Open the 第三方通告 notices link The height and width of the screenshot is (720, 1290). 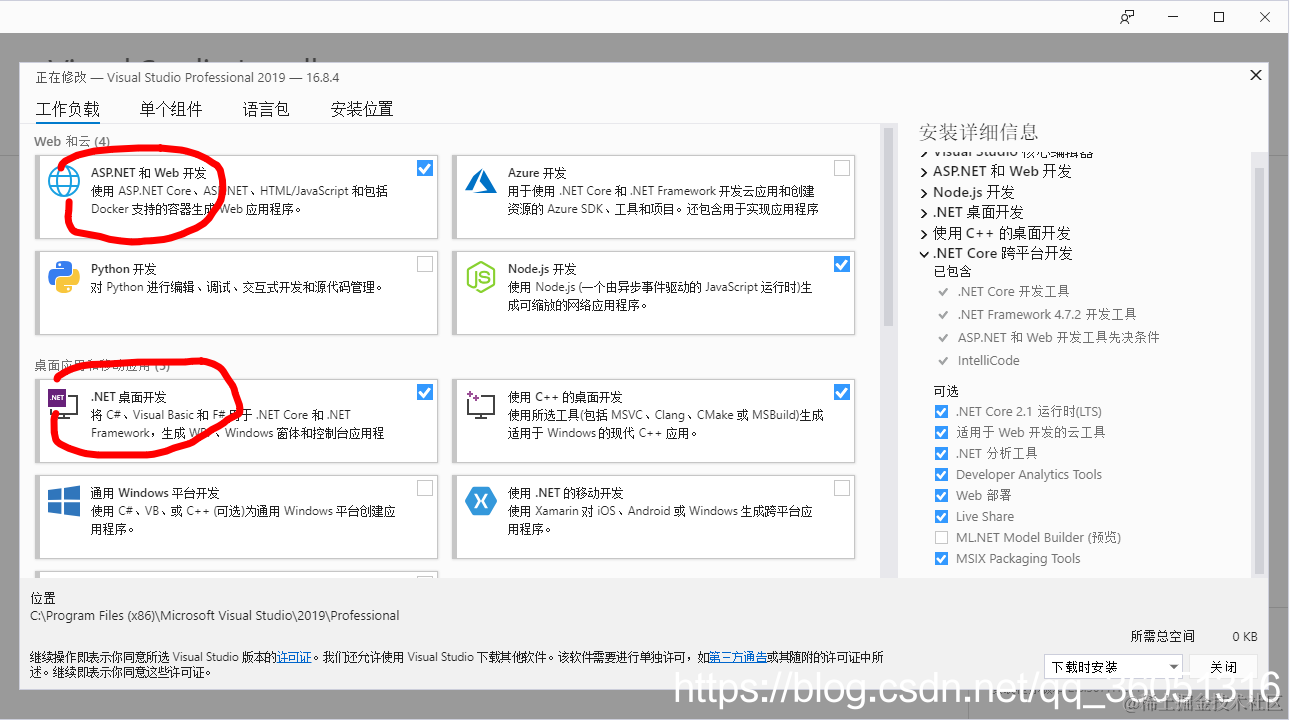[x=738, y=657]
